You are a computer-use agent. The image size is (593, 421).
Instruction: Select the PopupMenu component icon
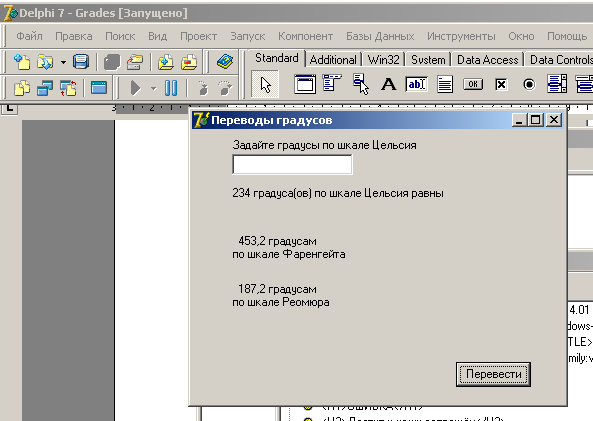point(360,84)
